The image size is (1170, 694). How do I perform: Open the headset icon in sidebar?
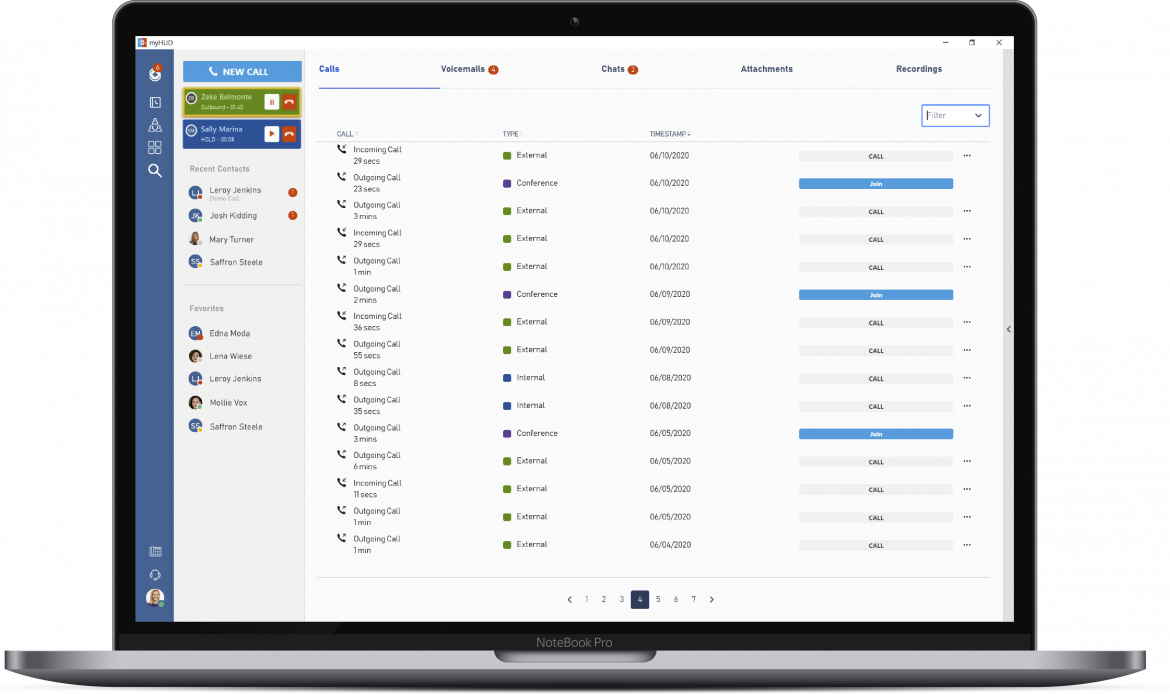pyautogui.click(x=155, y=574)
